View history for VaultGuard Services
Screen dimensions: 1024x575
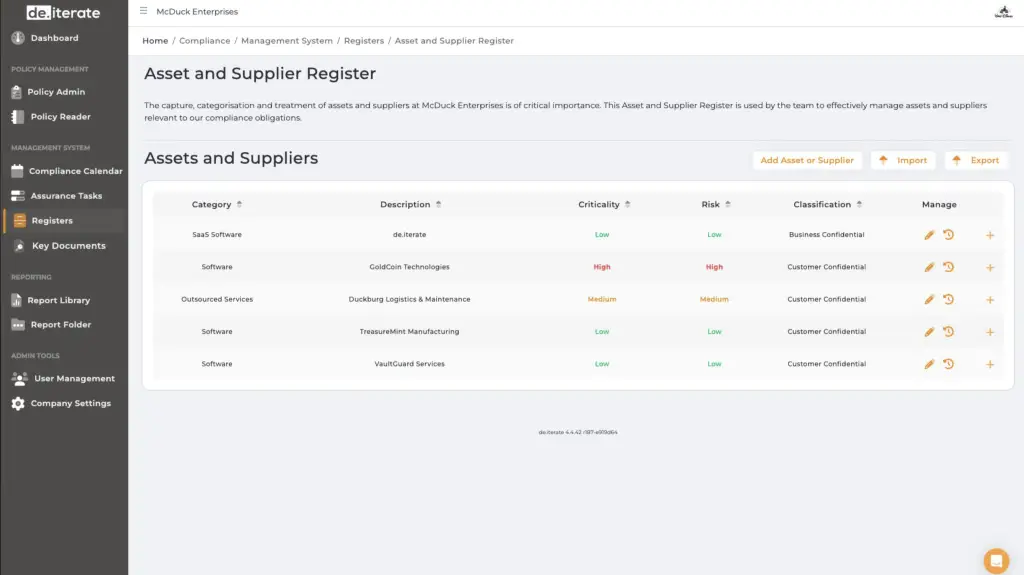point(949,364)
